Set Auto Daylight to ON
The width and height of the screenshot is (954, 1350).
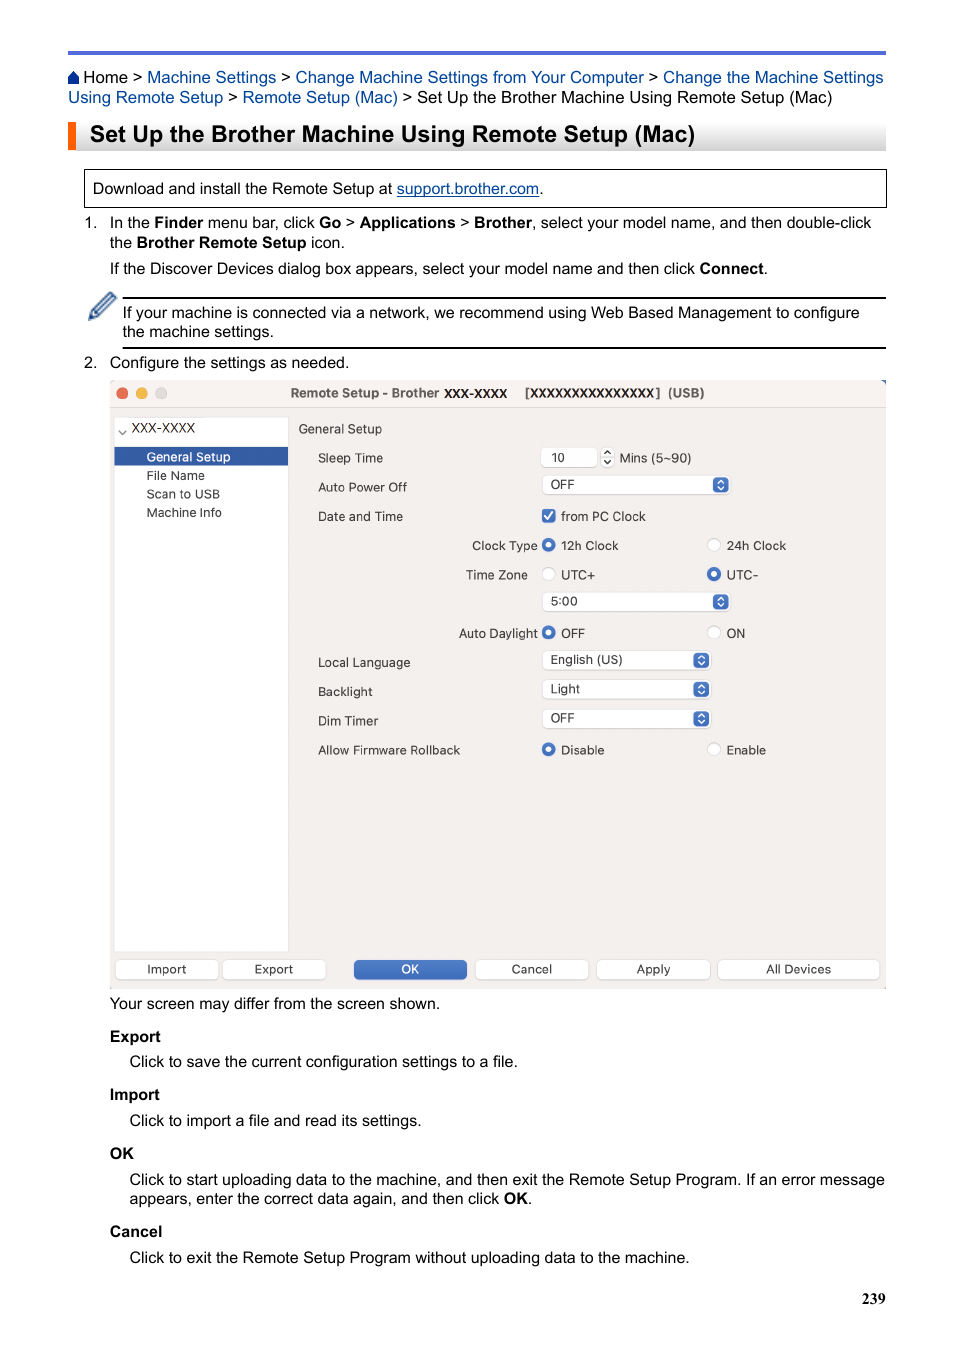[x=714, y=633]
